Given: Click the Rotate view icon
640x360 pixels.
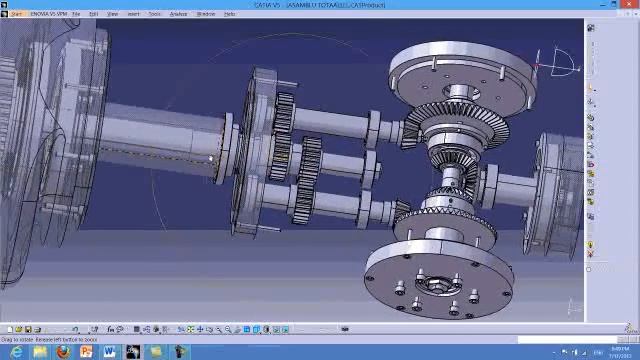Looking at the screenshot, I should [209, 329].
